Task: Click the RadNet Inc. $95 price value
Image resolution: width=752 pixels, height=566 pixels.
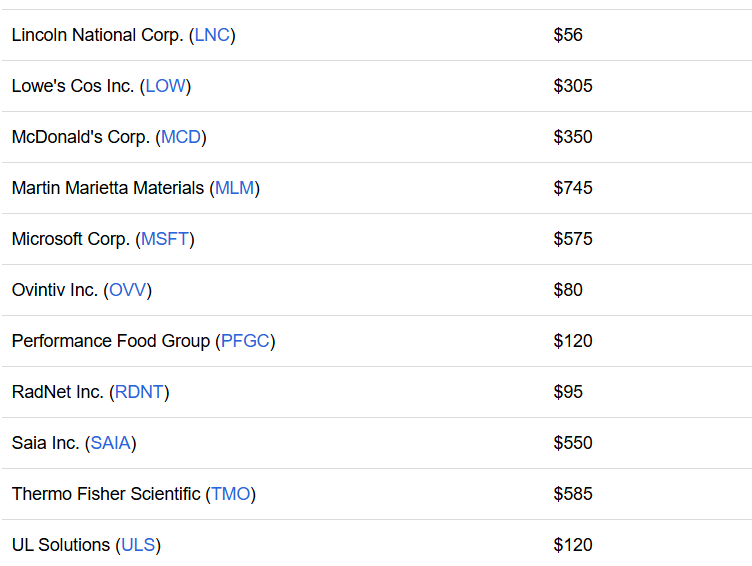Action: (568, 392)
